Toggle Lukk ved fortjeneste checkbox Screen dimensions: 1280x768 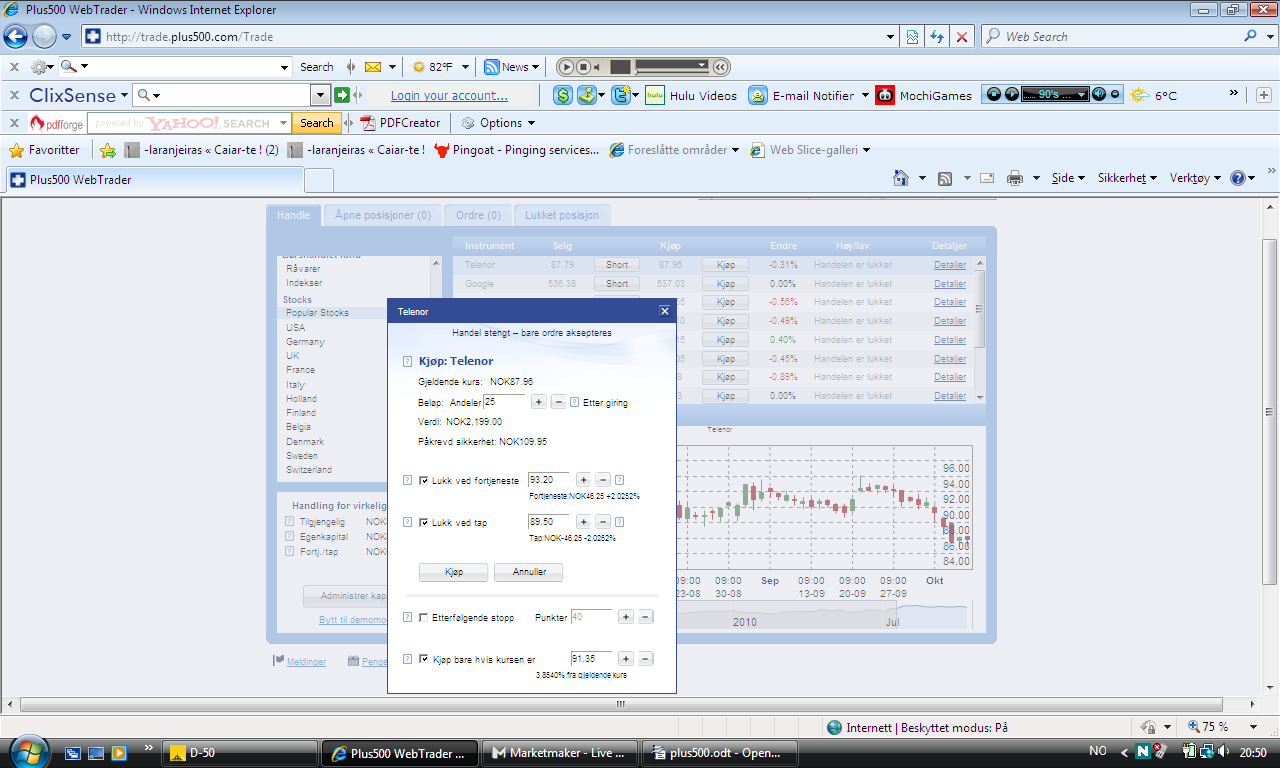[424, 480]
